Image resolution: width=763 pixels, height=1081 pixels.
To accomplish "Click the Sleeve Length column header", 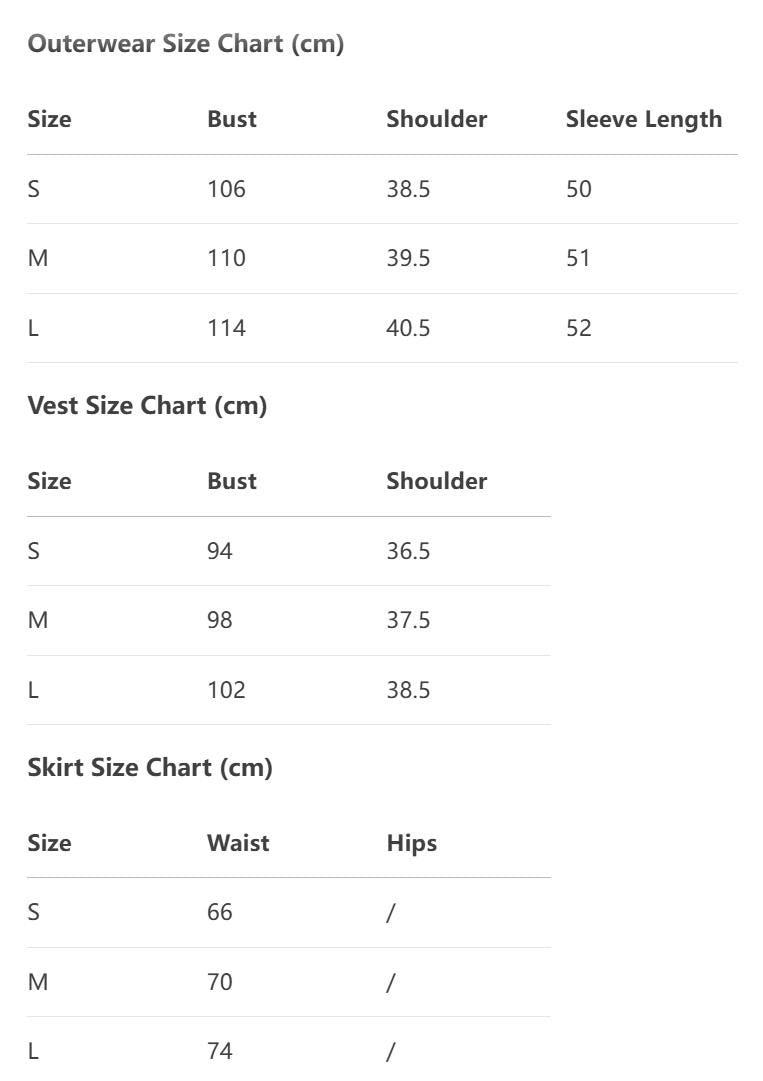I will (x=643, y=119).
